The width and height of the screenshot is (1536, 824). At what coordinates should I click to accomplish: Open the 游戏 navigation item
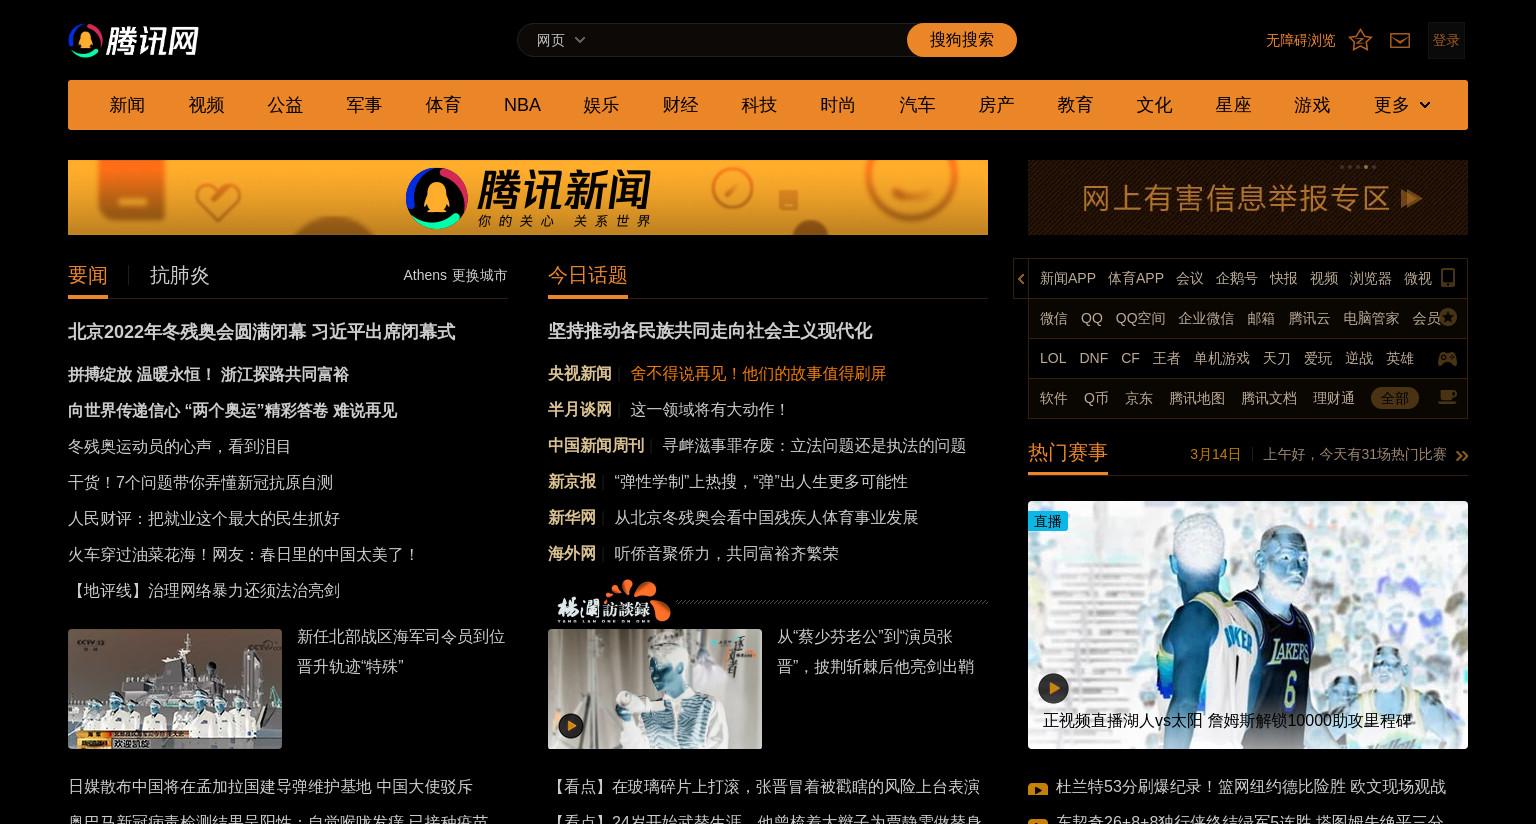point(1312,105)
